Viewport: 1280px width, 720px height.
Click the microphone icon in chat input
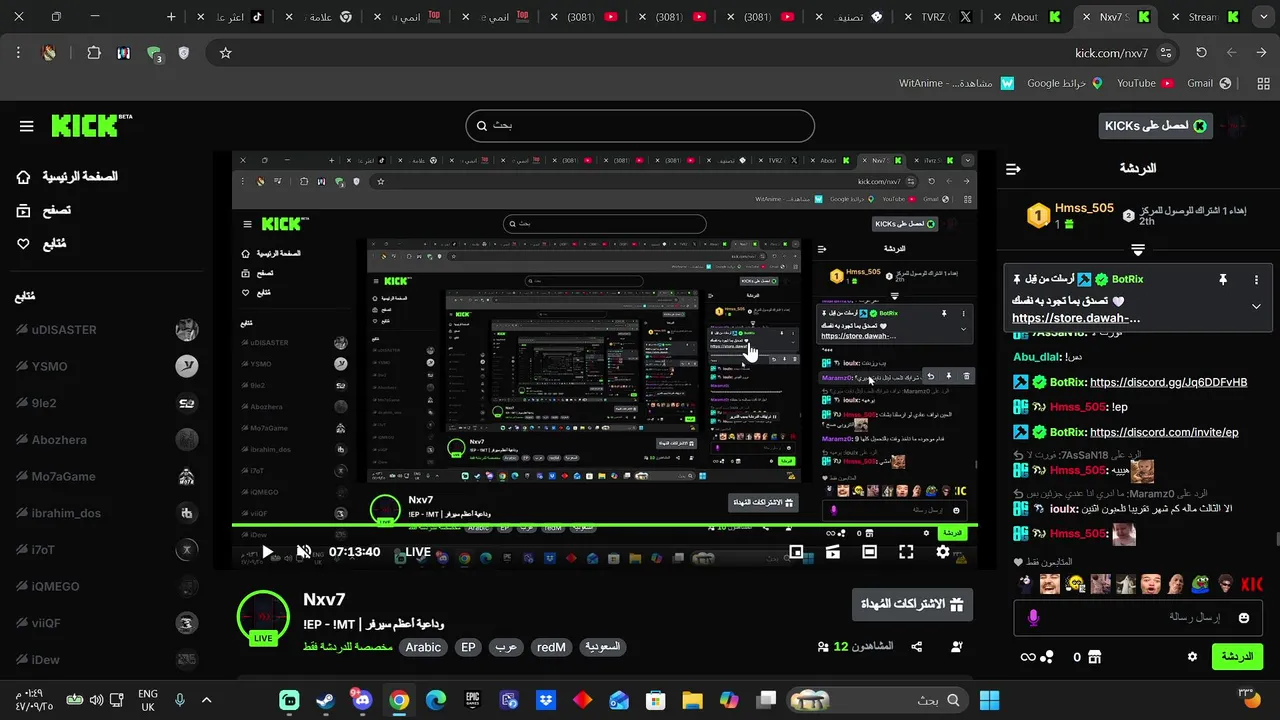[1033, 618]
